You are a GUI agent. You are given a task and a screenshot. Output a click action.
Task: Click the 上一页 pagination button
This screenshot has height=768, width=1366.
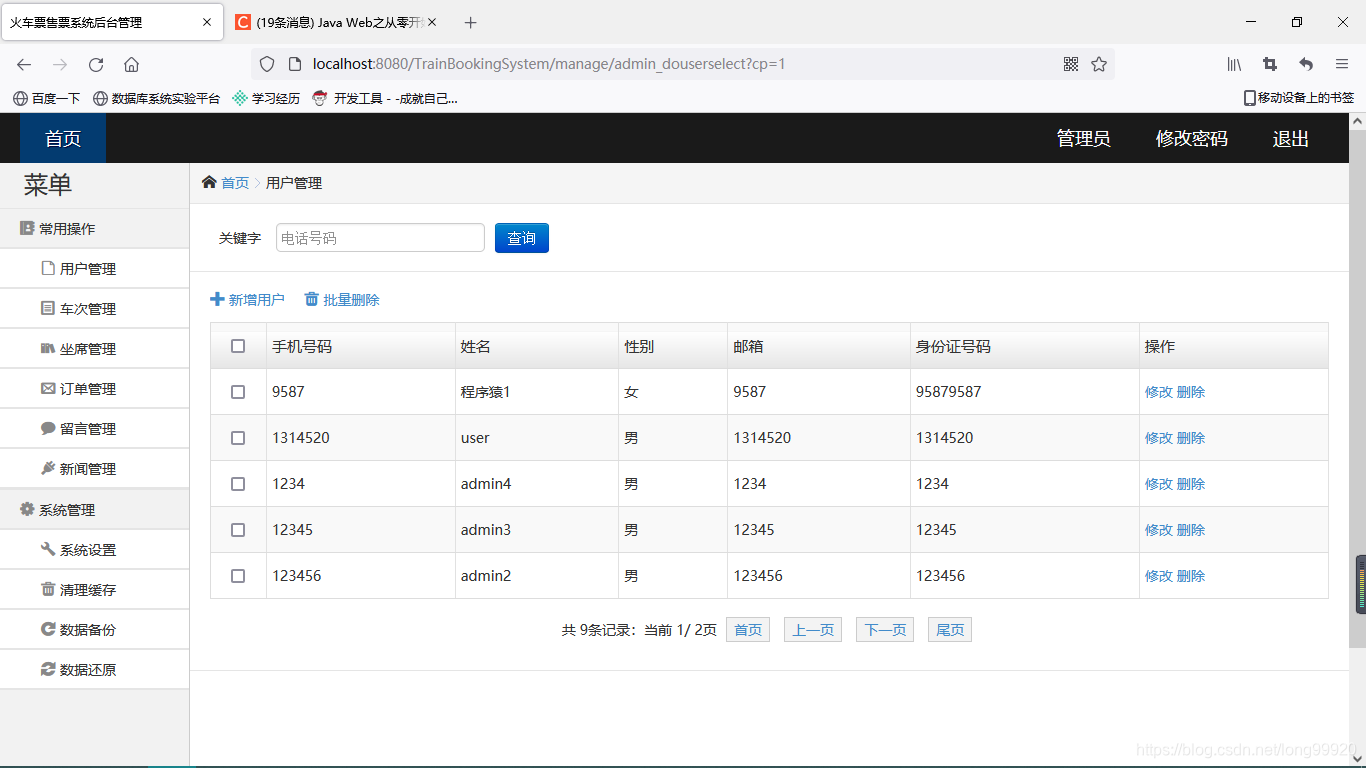pos(813,630)
